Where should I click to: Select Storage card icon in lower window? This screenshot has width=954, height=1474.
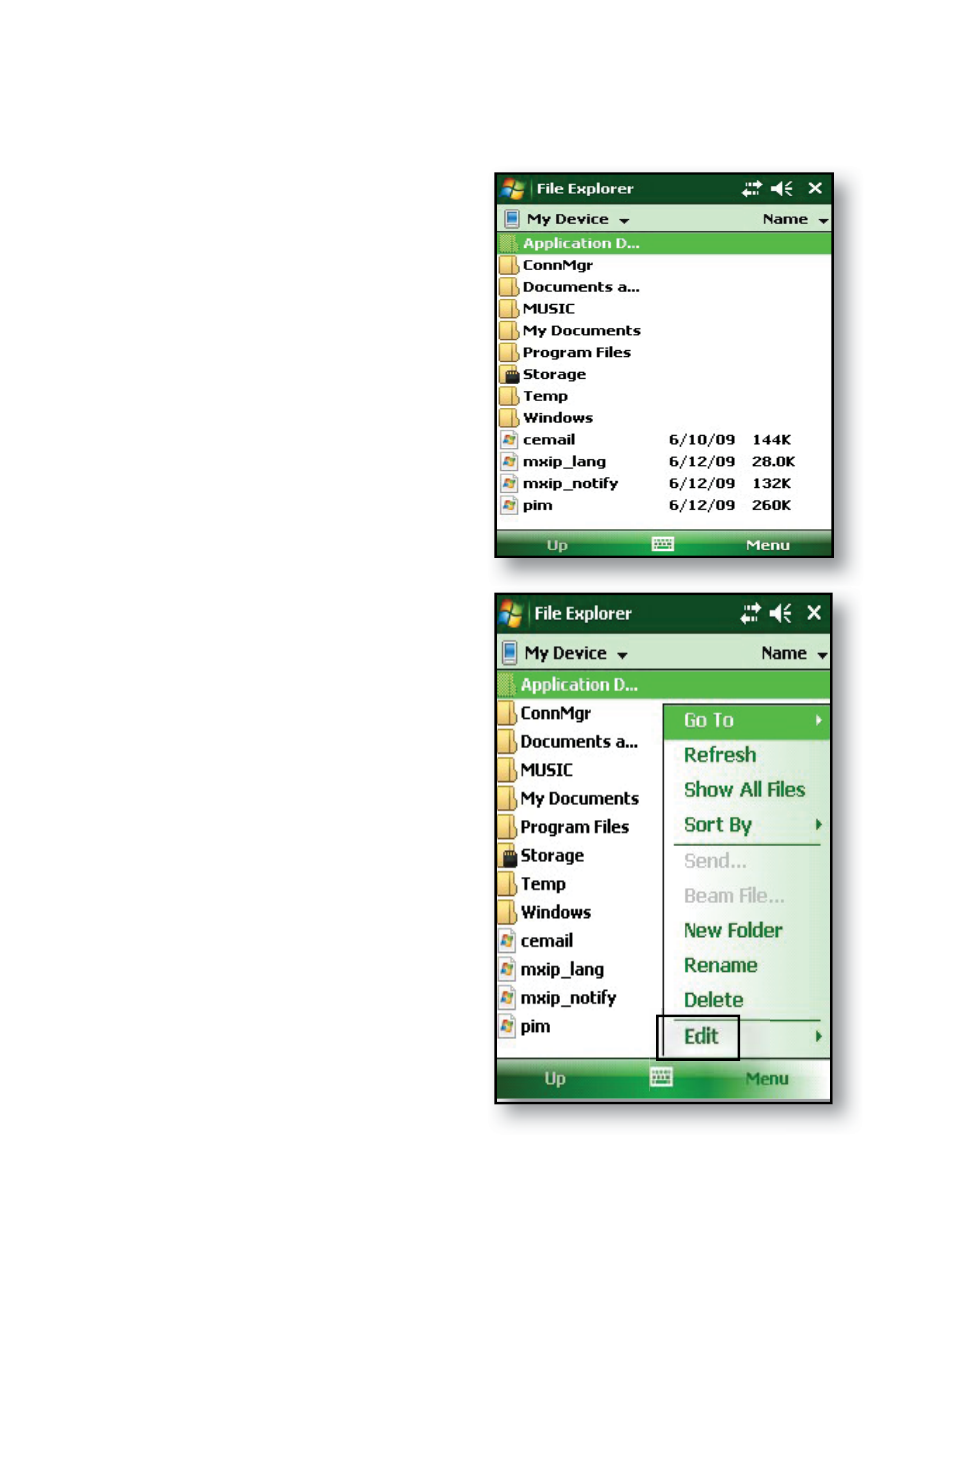508,855
